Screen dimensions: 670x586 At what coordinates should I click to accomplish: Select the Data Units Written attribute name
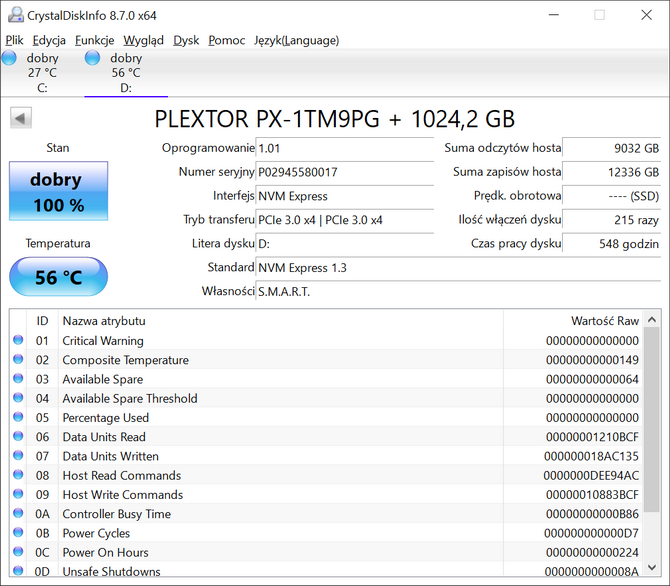point(110,456)
